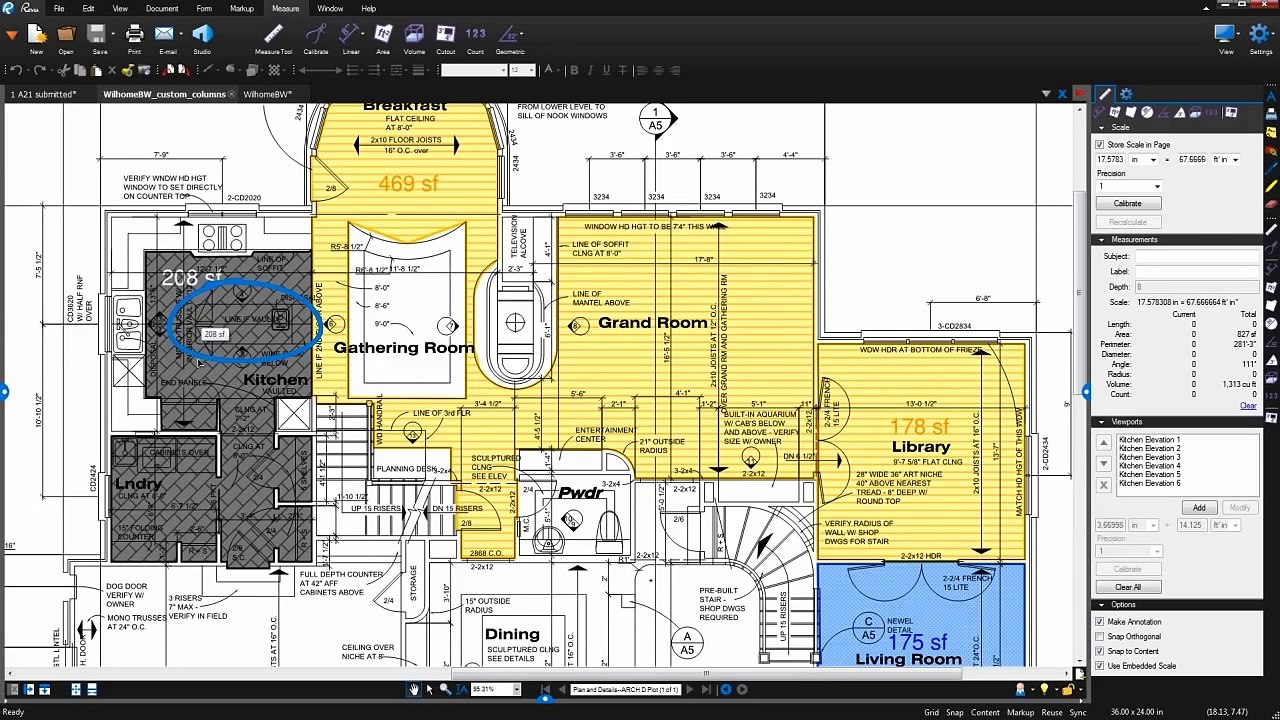Open the font size 12 dropdown
This screenshot has width=1280, height=720.
click(x=532, y=70)
